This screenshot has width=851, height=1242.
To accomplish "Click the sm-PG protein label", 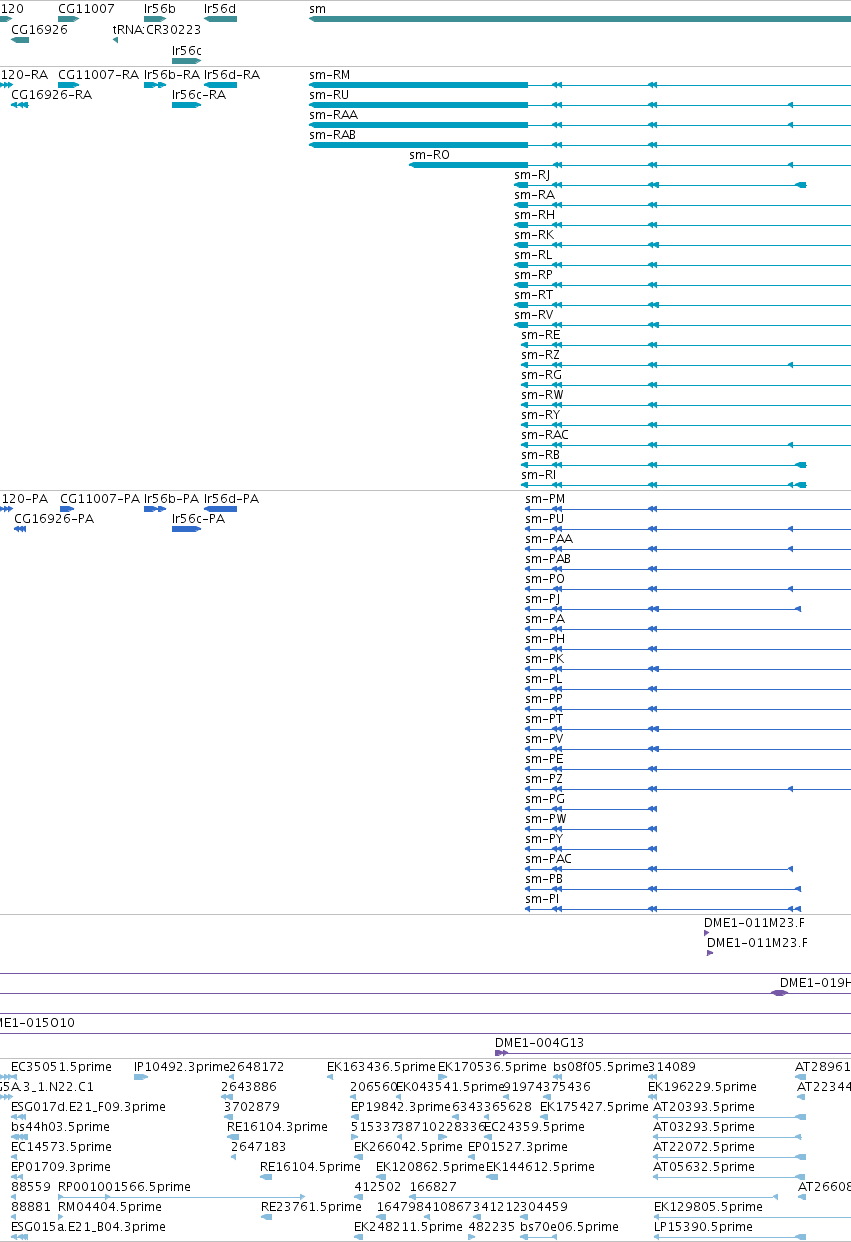I will coord(545,799).
